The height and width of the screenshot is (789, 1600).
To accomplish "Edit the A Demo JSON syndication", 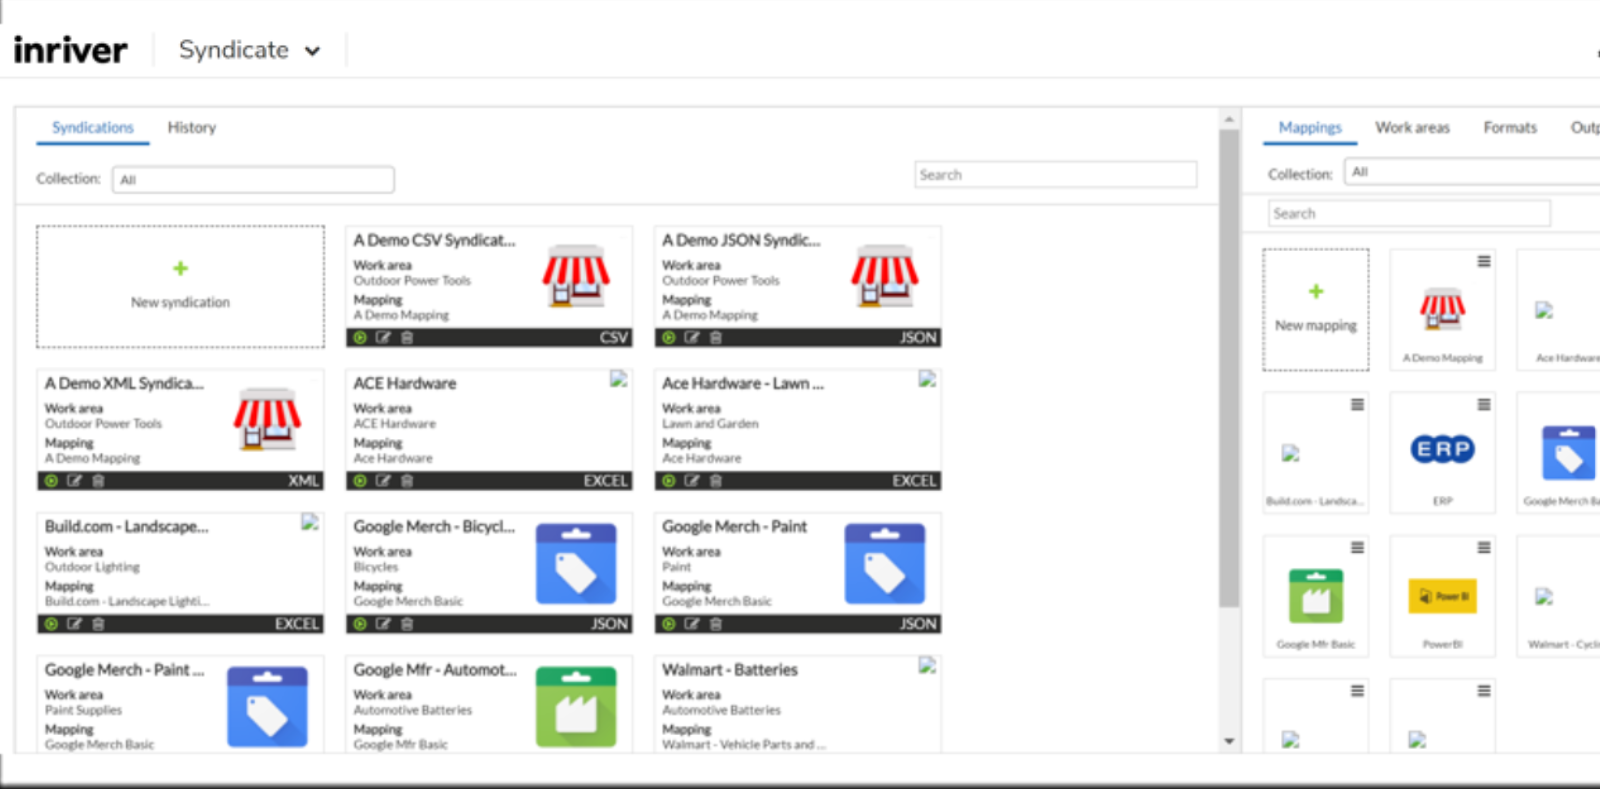I will (x=692, y=338).
